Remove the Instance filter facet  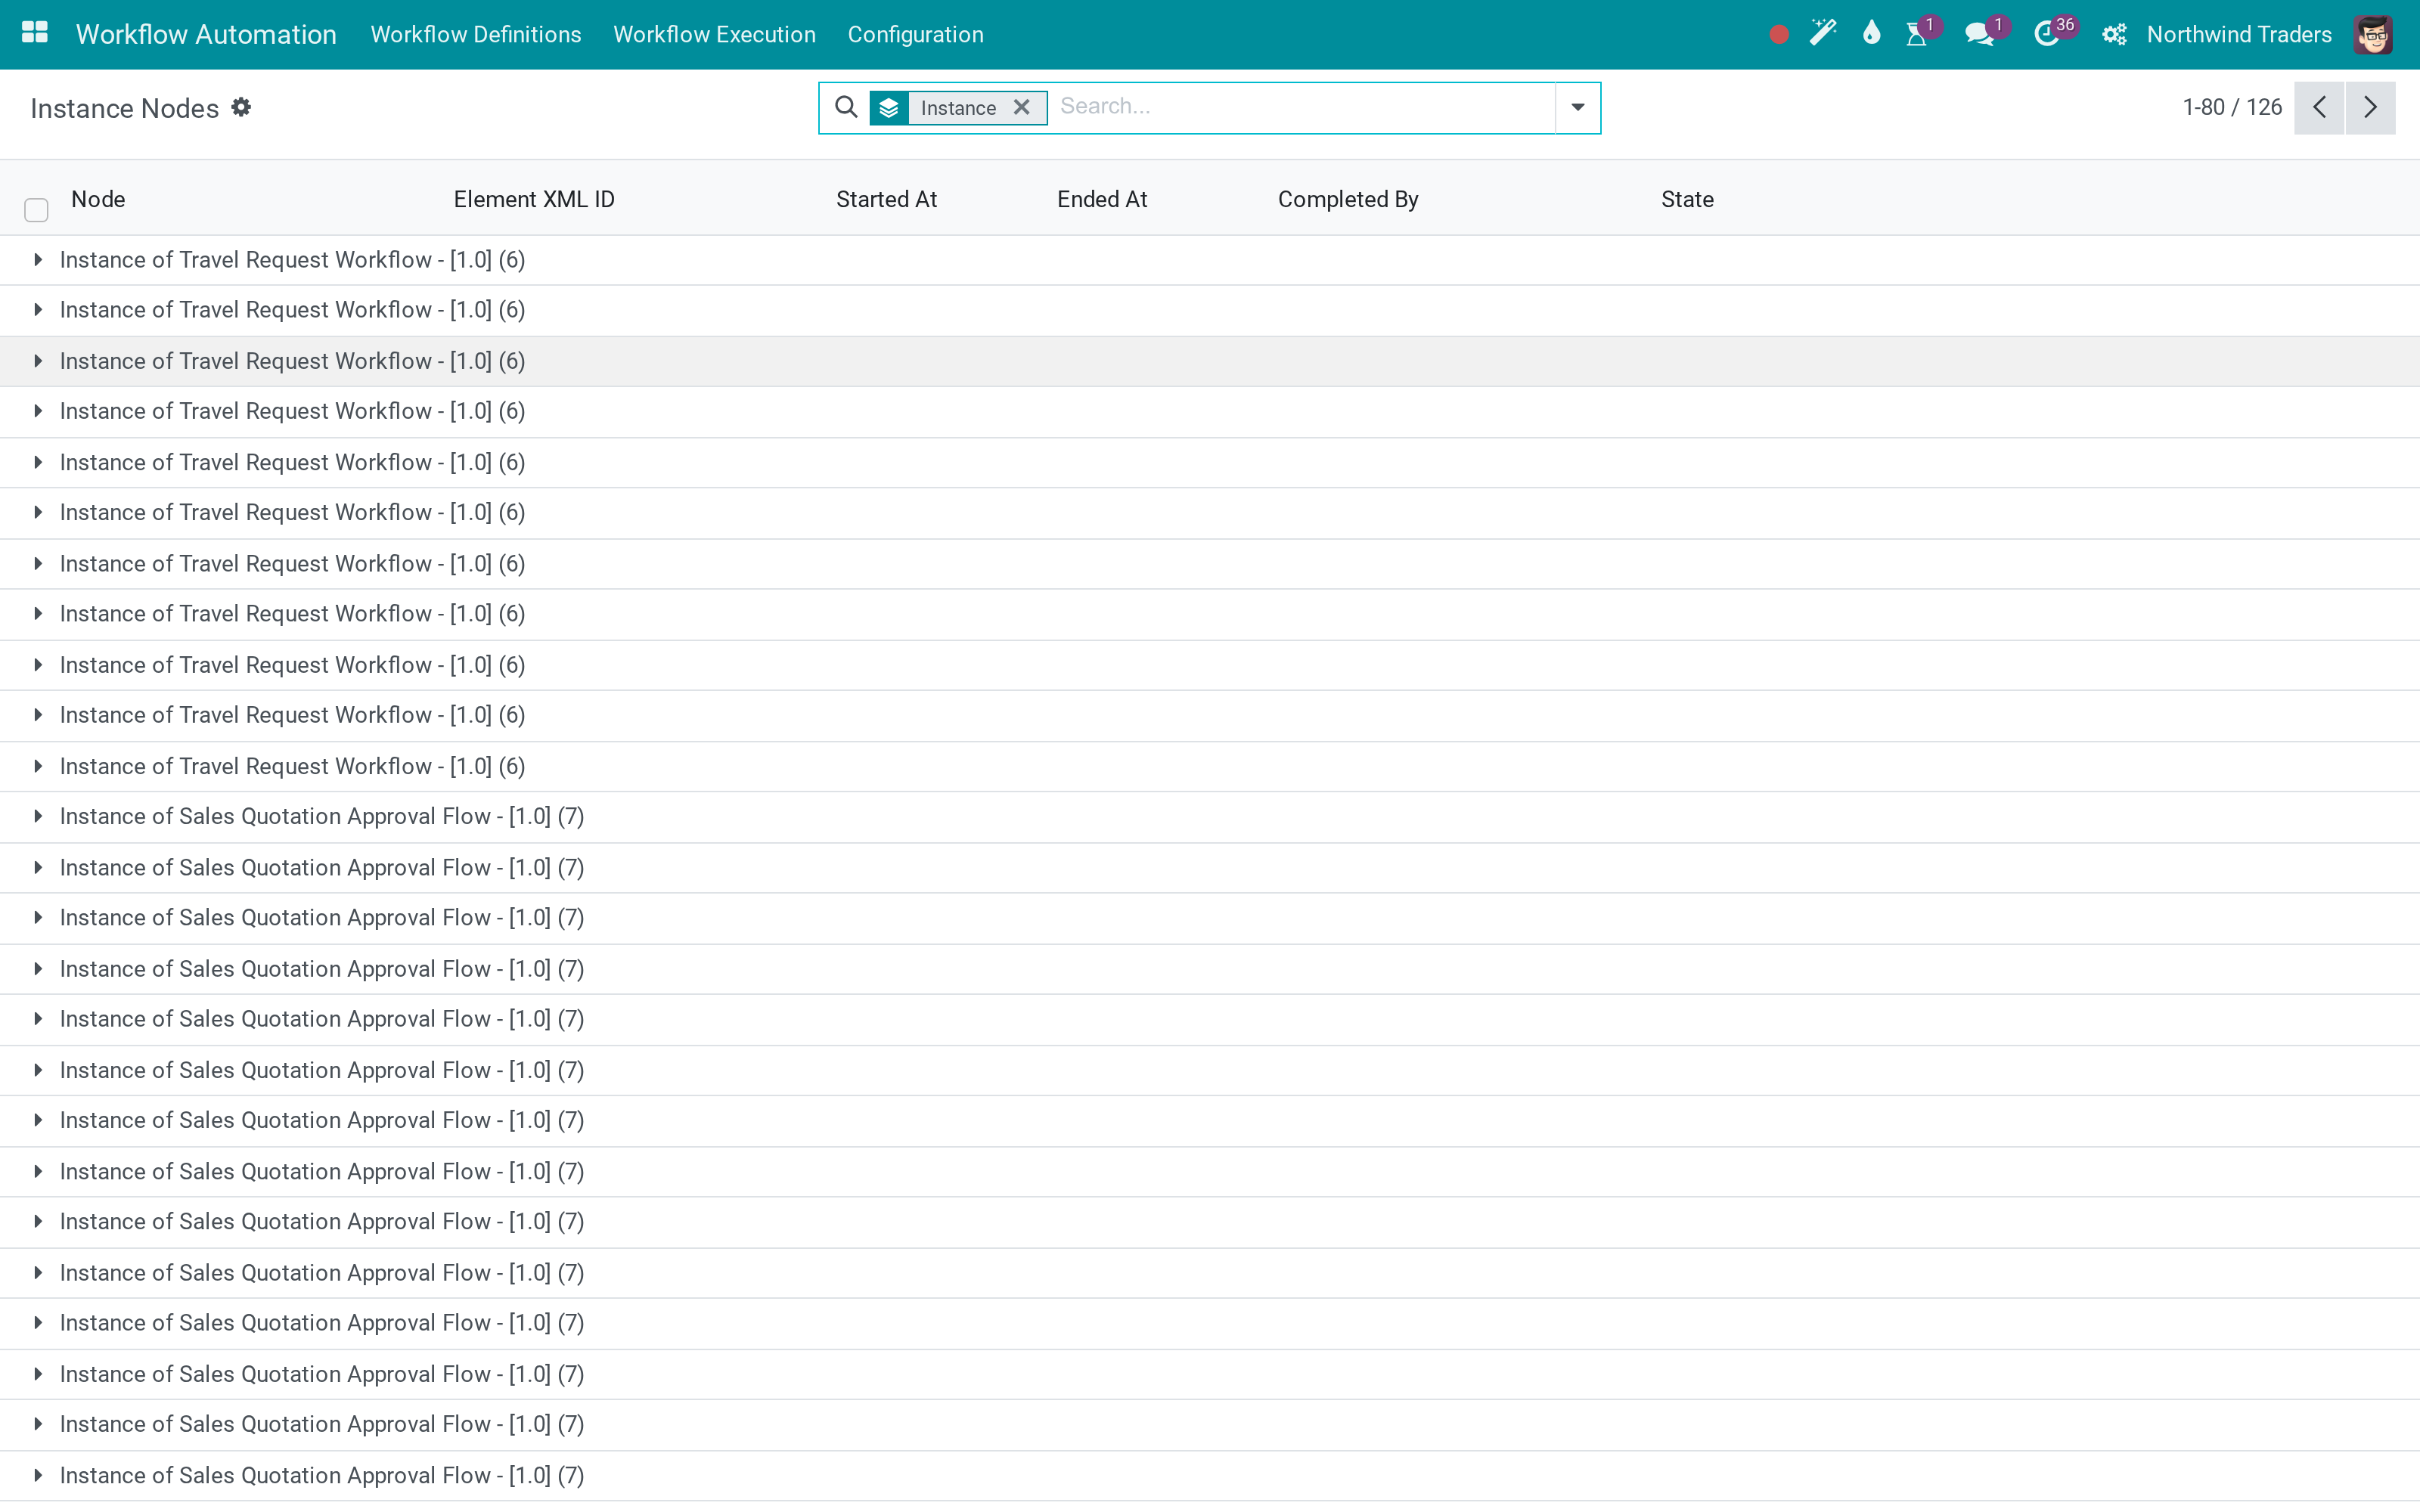pyautogui.click(x=1021, y=107)
